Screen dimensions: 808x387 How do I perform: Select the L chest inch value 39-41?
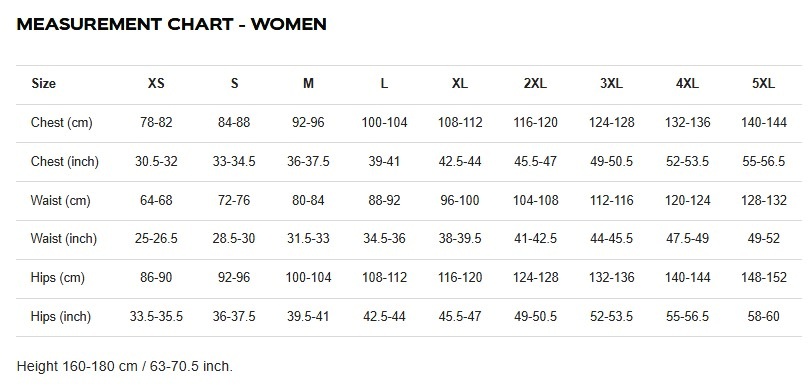384,161
